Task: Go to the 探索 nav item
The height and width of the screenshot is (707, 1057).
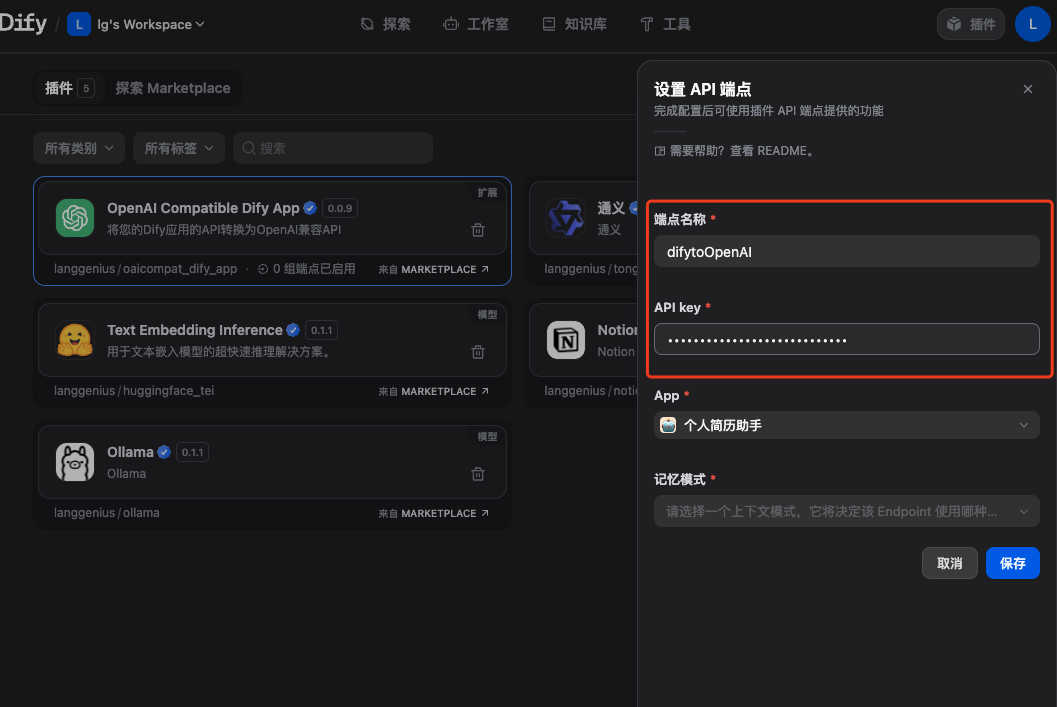Action: (x=386, y=25)
